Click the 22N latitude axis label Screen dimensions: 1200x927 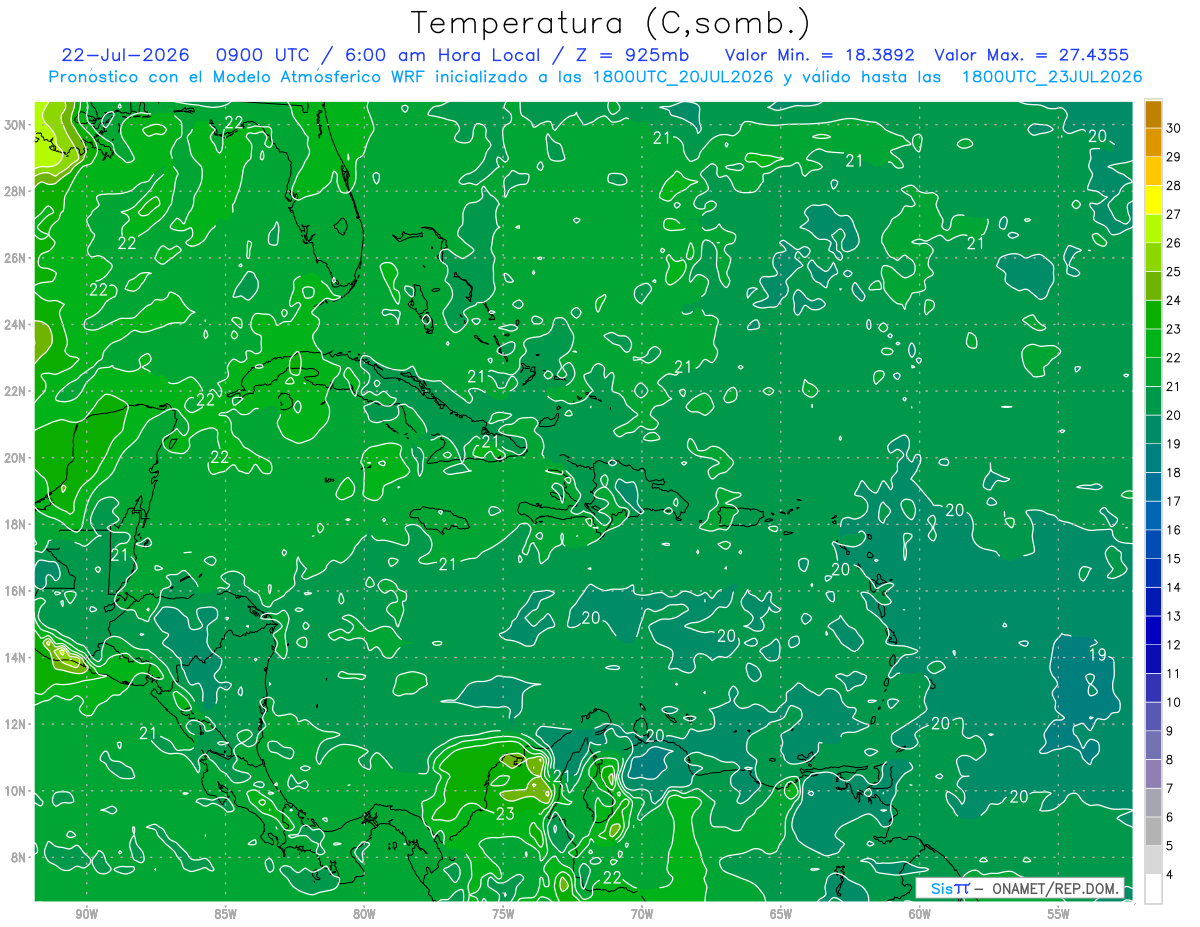[x=16, y=391]
